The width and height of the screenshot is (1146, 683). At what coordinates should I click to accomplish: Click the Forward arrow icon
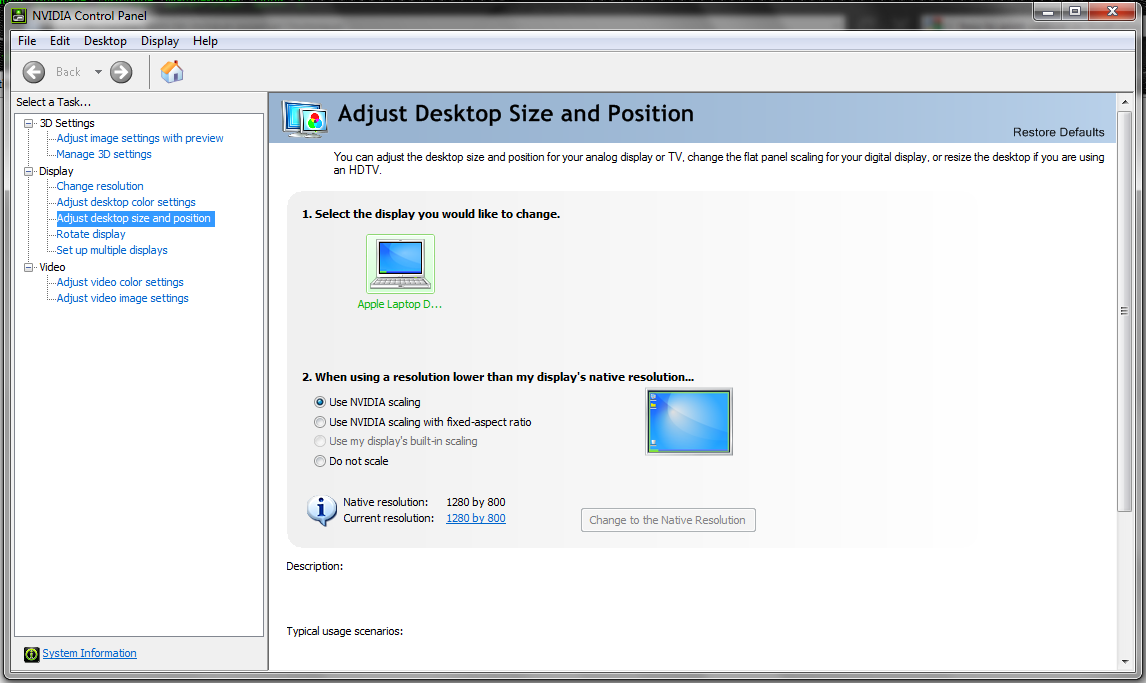click(121, 72)
